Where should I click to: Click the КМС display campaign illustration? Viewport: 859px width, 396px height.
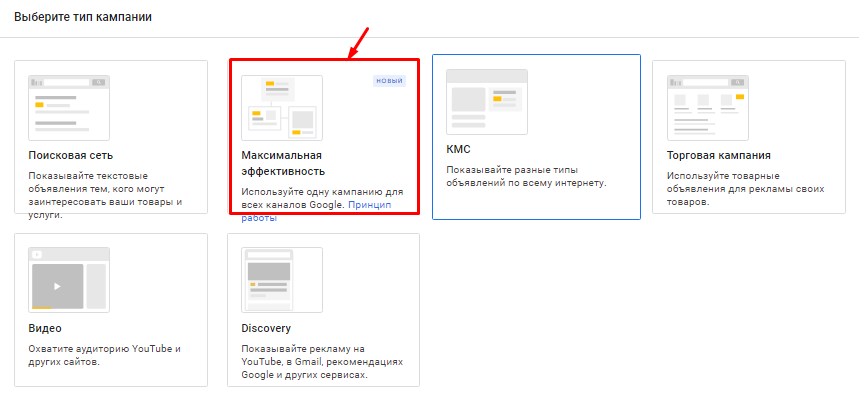click(x=487, y=102)
